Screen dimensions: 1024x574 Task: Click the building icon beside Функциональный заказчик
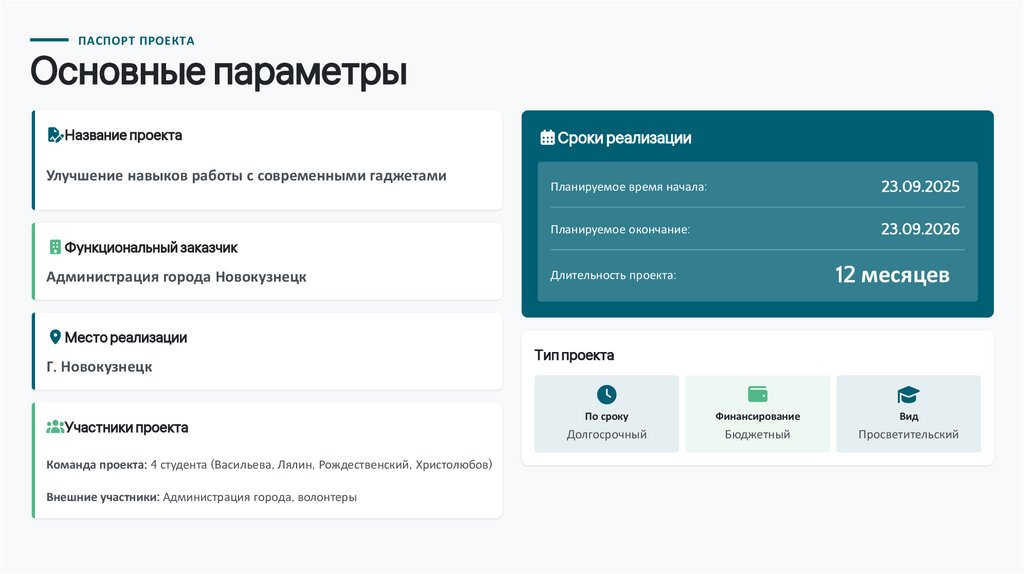pos(56,247)
